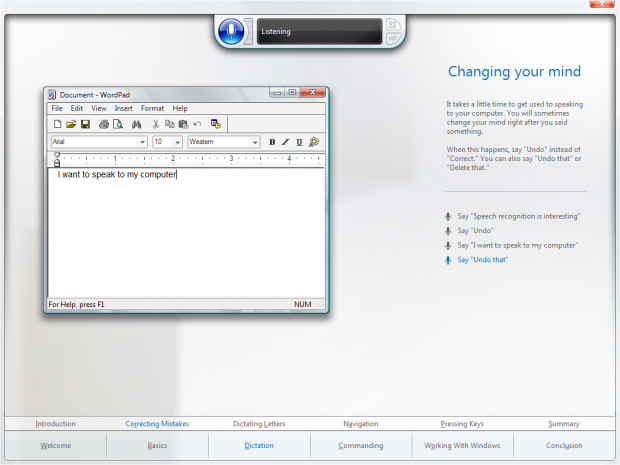Click the Find binoculars icon
The image size is (620, 465).
(x=137, y=124)
